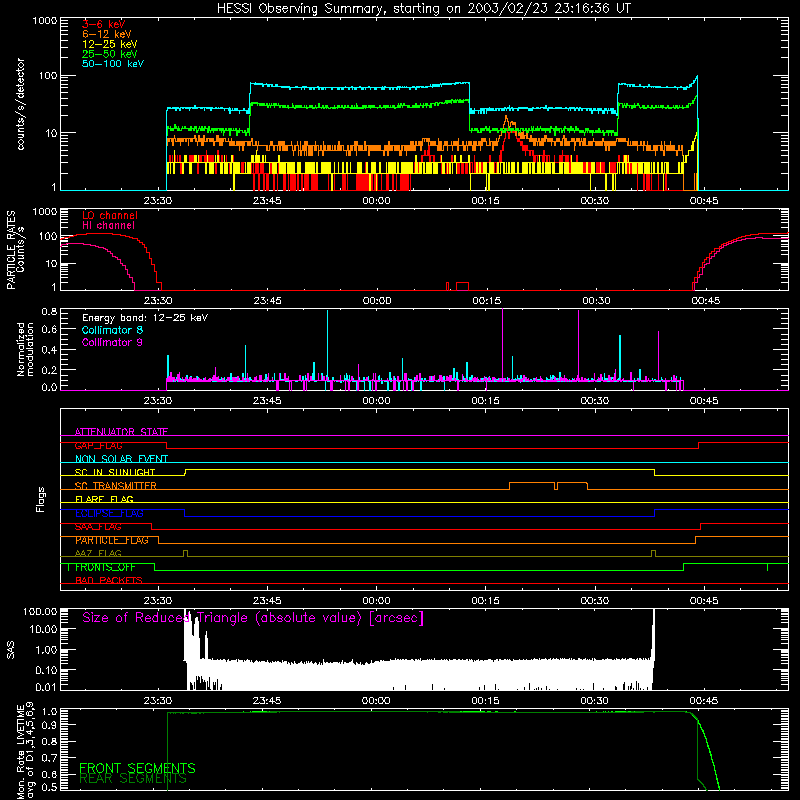This screenshot has height=800, width=800.
Task: Click the 0.10 tick on the SAS axis
Action: (46, 670)
